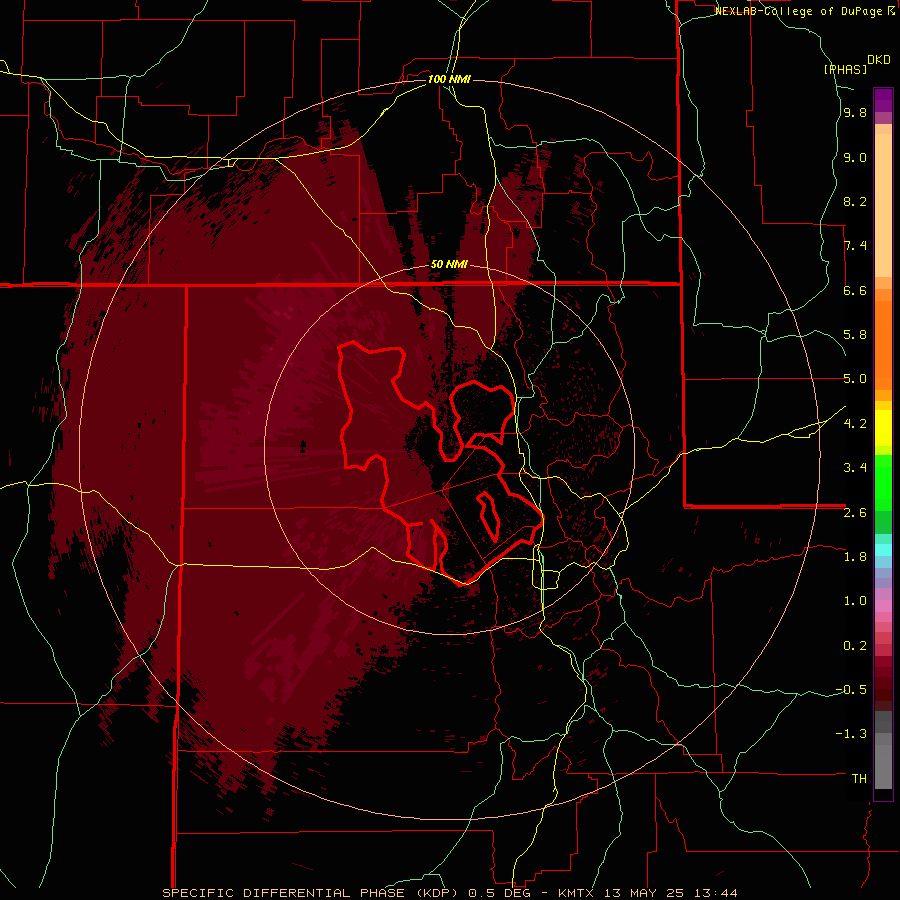The width and height of the screenshot is (900, 900).
Task: Click the -0.5 value on the color scale
Action: coord(851,690)
